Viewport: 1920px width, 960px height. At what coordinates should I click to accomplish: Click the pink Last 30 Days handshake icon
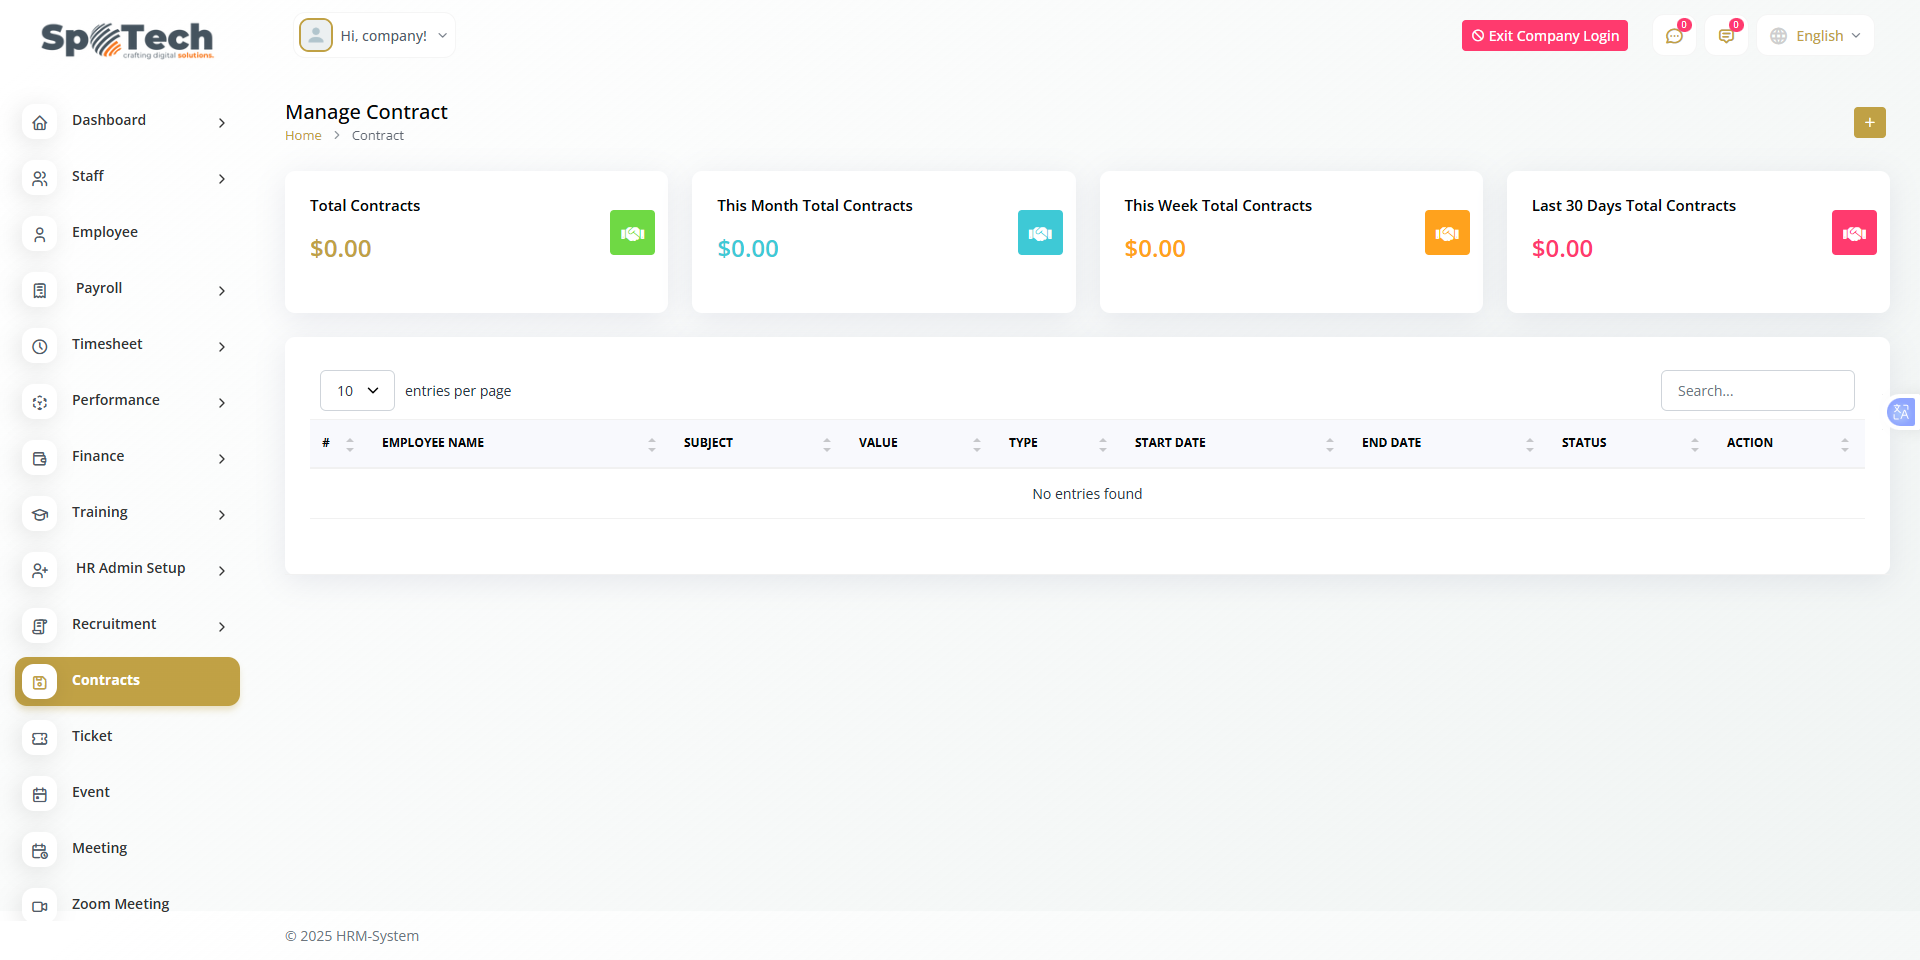pos(1853,233)
